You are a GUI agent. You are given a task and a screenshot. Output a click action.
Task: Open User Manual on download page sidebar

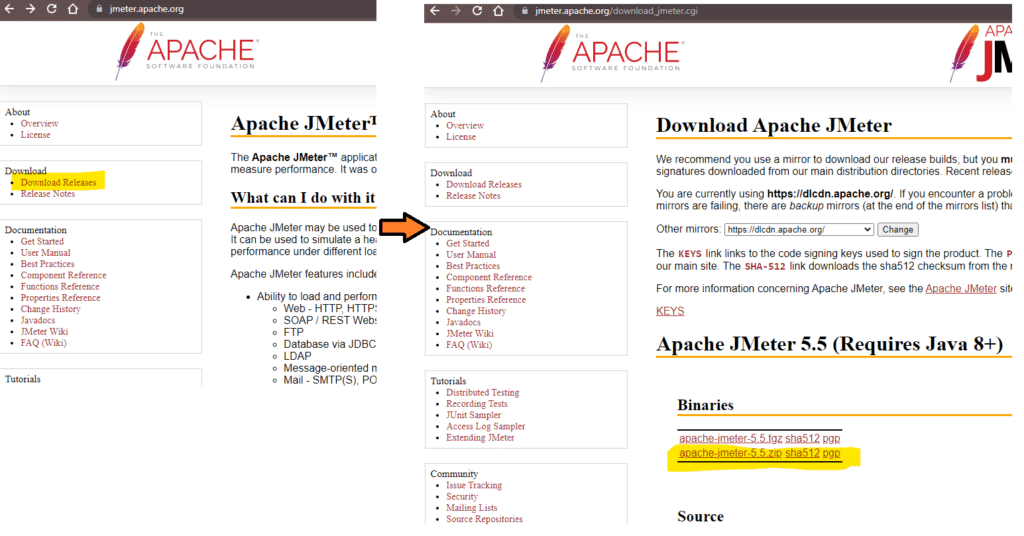[471, 255]
